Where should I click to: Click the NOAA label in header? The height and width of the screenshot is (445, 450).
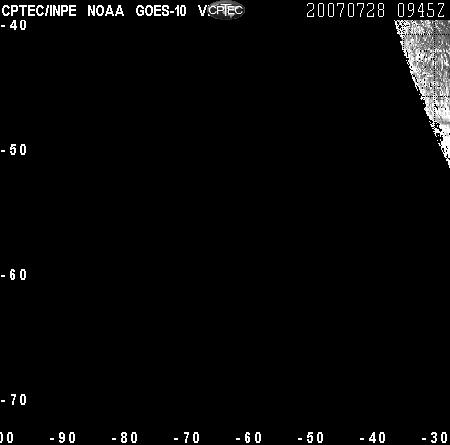coord(106,11)
